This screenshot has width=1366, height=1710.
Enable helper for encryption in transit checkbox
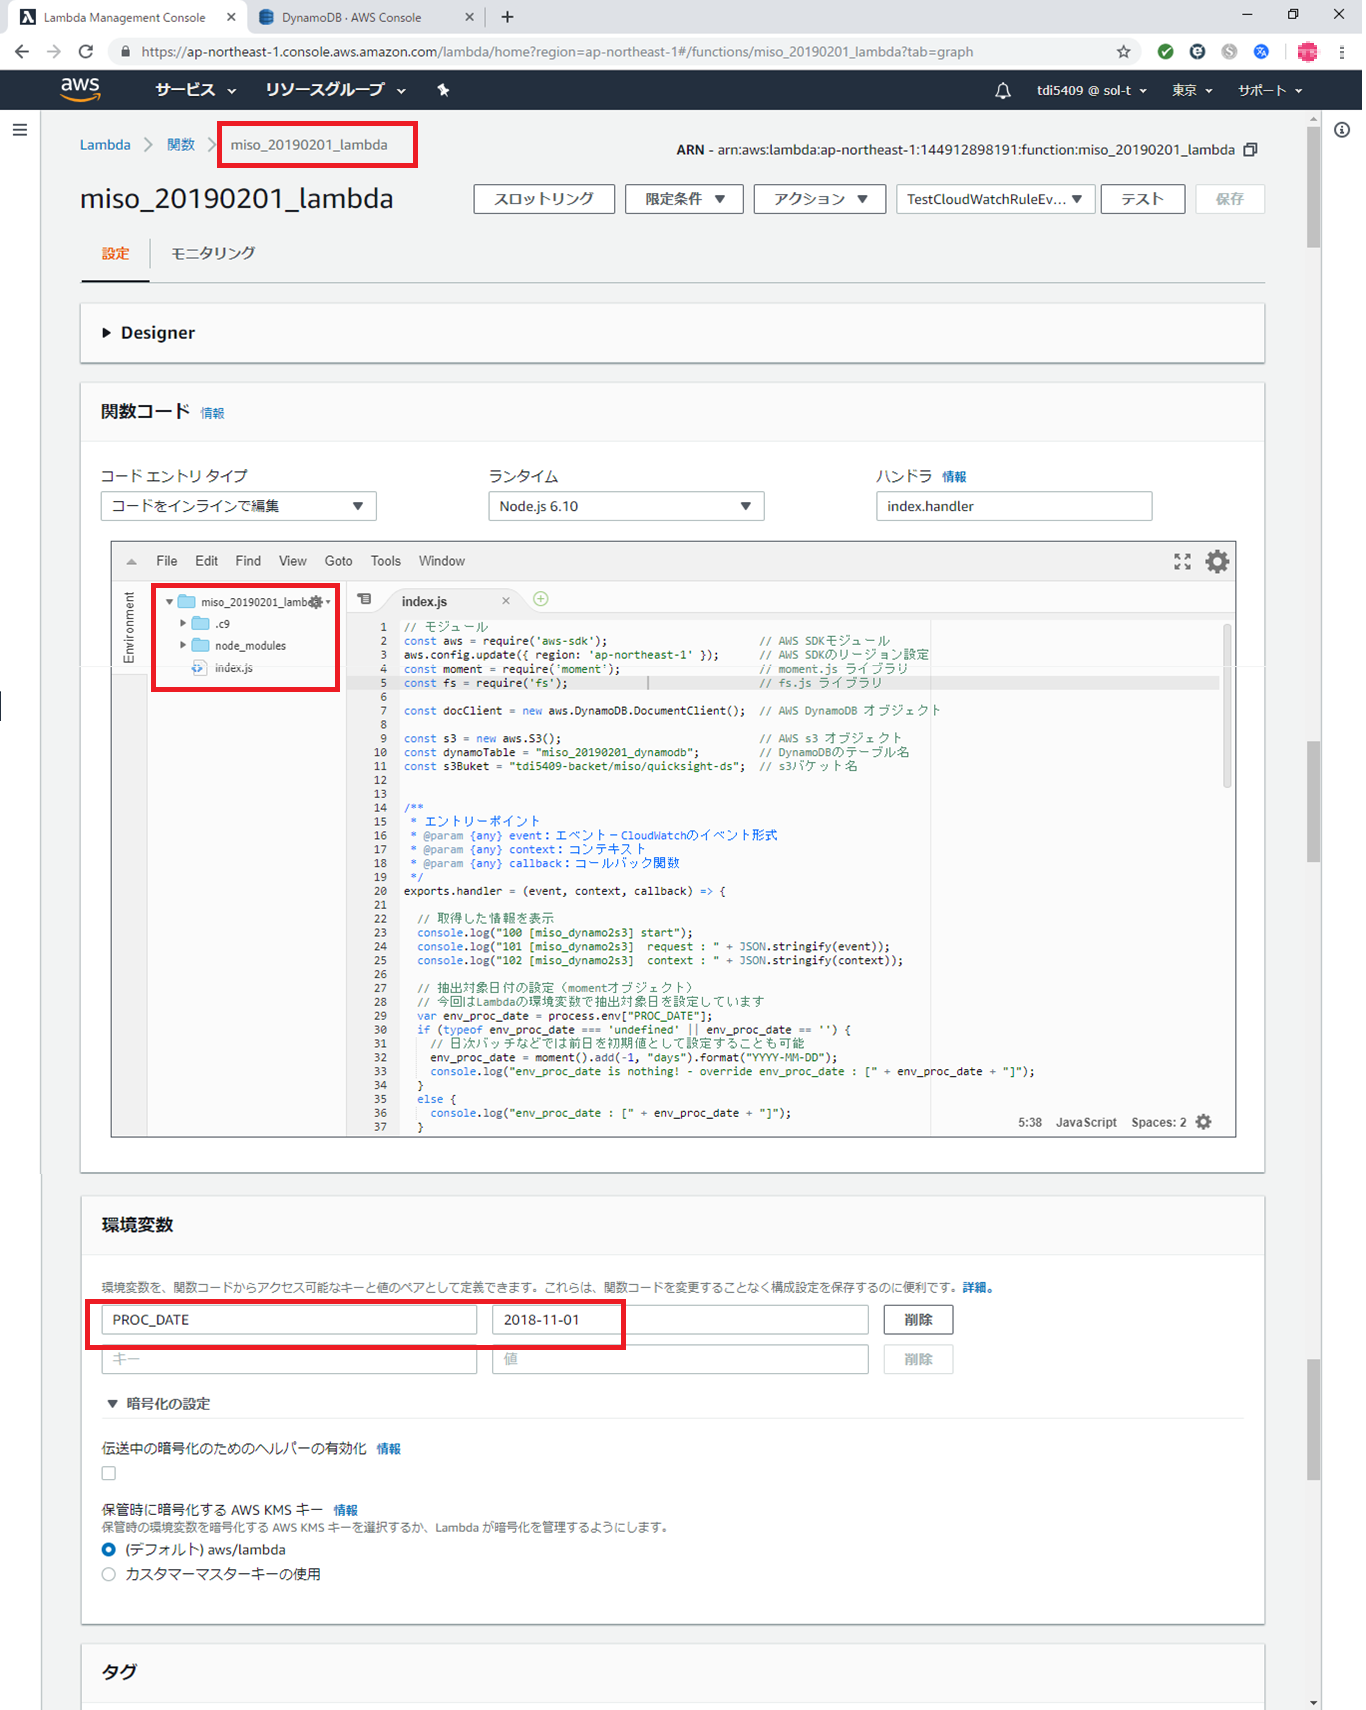109,1473
